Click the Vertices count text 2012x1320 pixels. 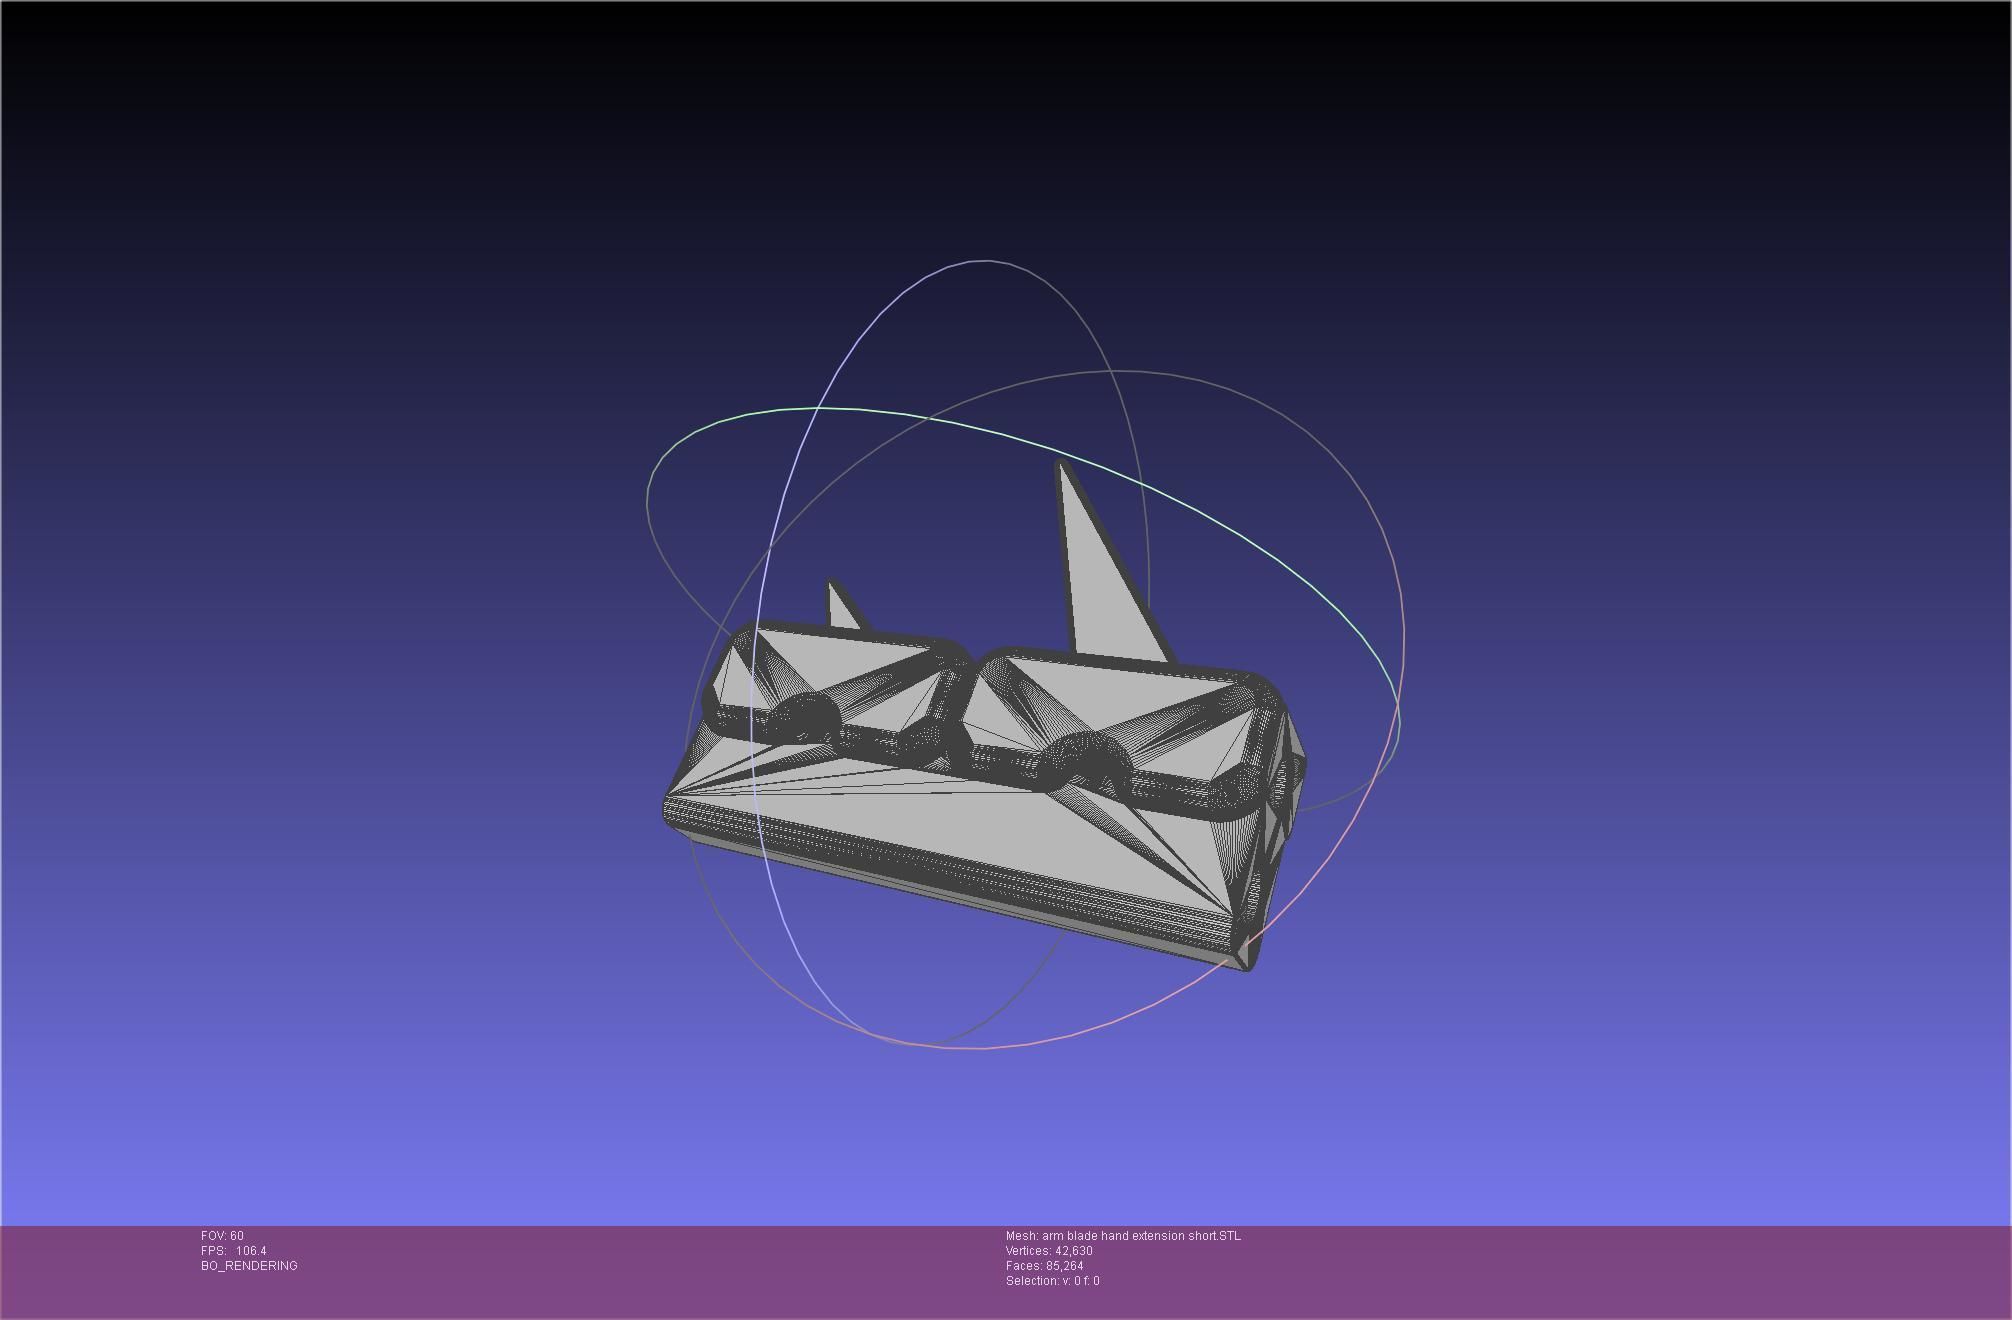click(x=1049, y=1251)
